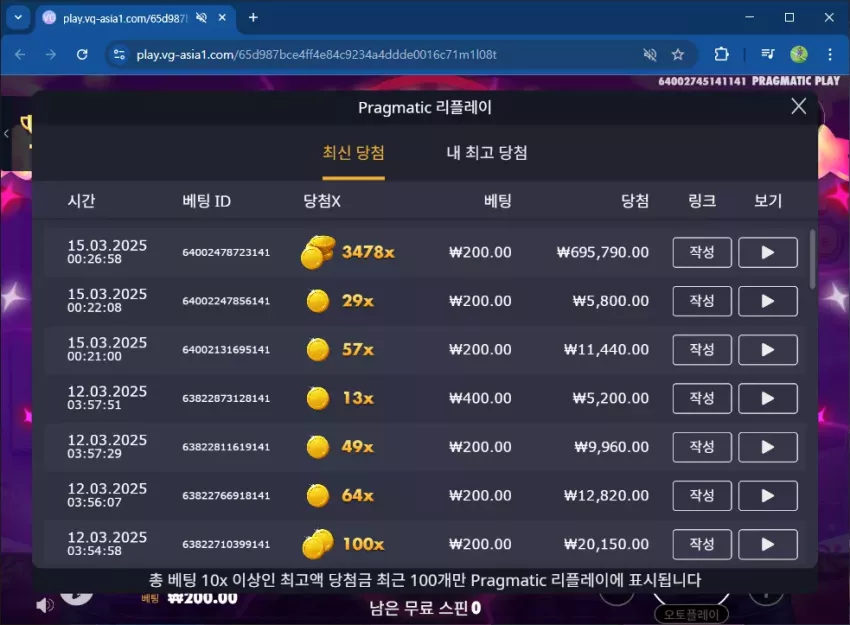Play replay for the 57x win
This screenshot has height=625, width=850.
(x=768, y=350)
